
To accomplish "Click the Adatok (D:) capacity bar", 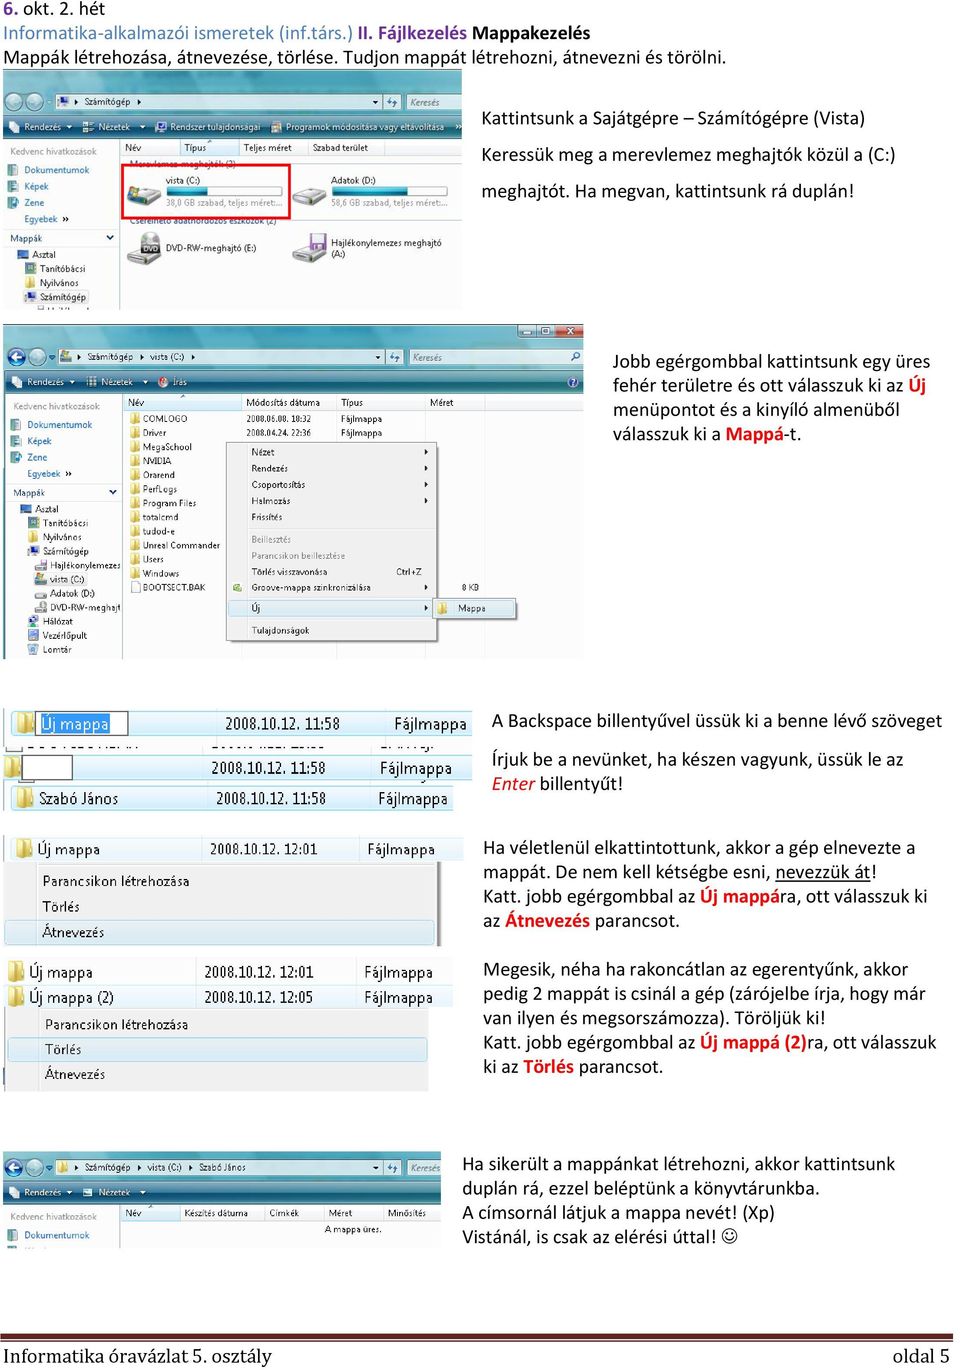I will click(388, 191).
